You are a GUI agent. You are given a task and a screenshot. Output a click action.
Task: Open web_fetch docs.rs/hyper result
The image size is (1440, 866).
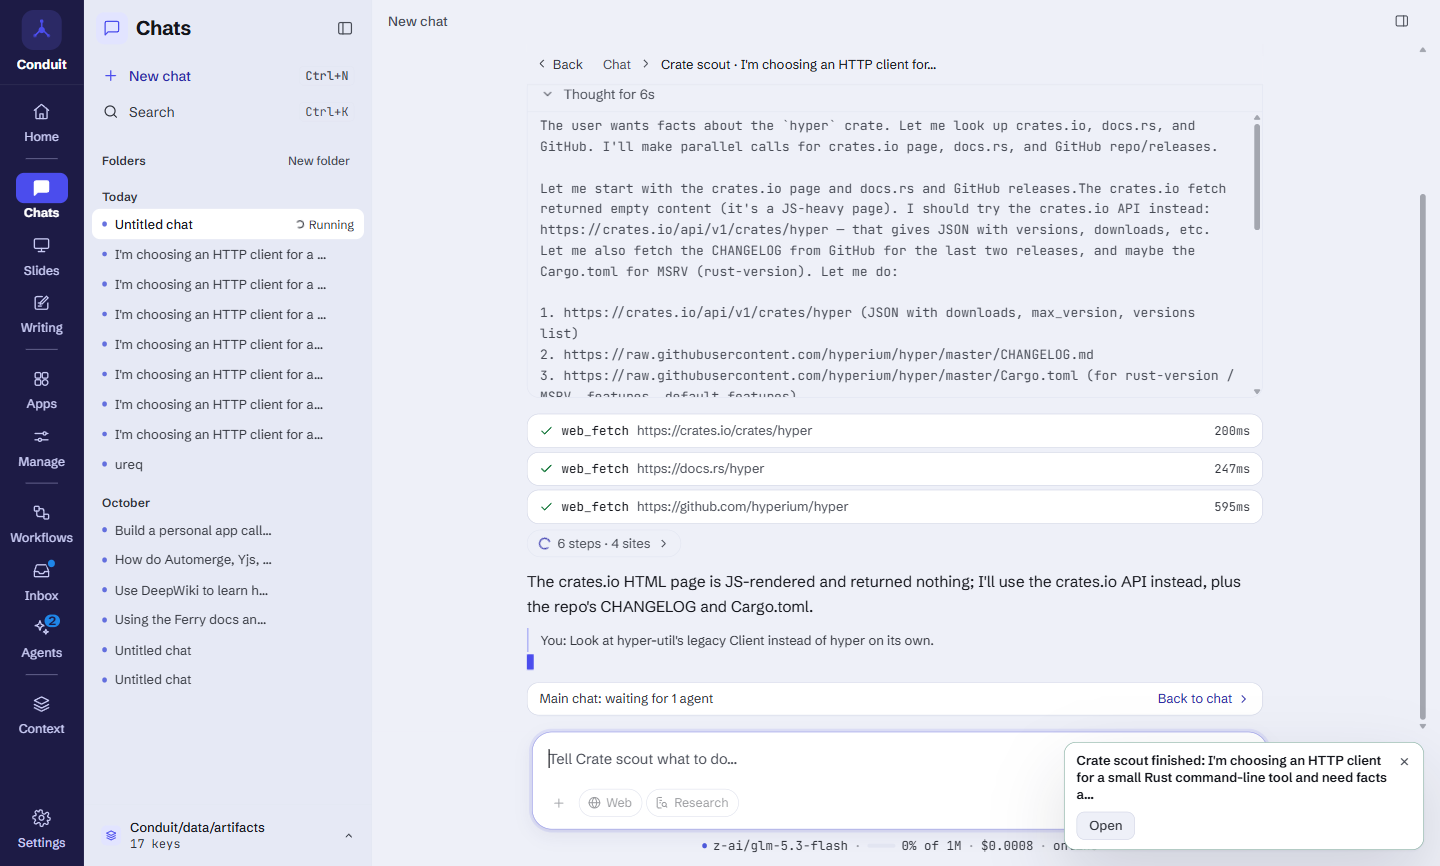coord(894,469)
